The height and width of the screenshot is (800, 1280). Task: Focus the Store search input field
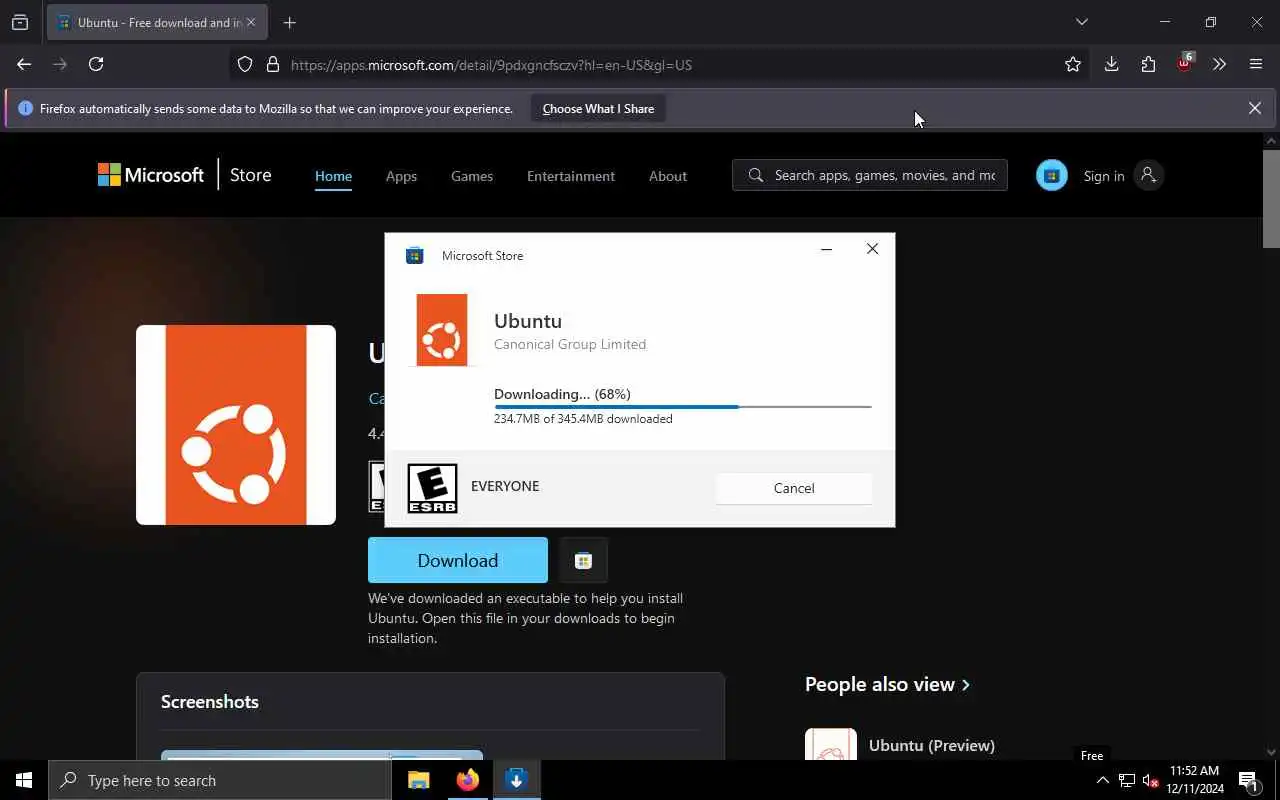pos(870,175)
